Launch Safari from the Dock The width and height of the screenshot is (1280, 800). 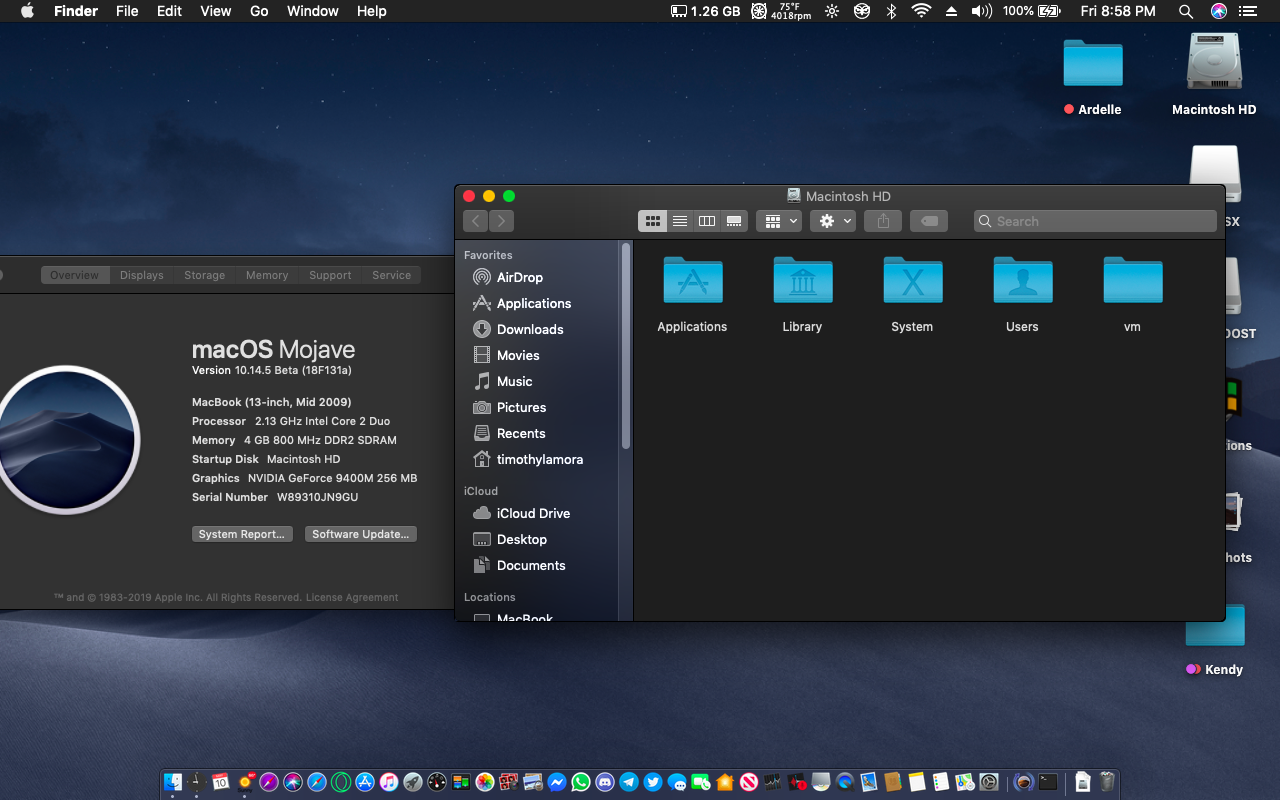pos(317,782)
